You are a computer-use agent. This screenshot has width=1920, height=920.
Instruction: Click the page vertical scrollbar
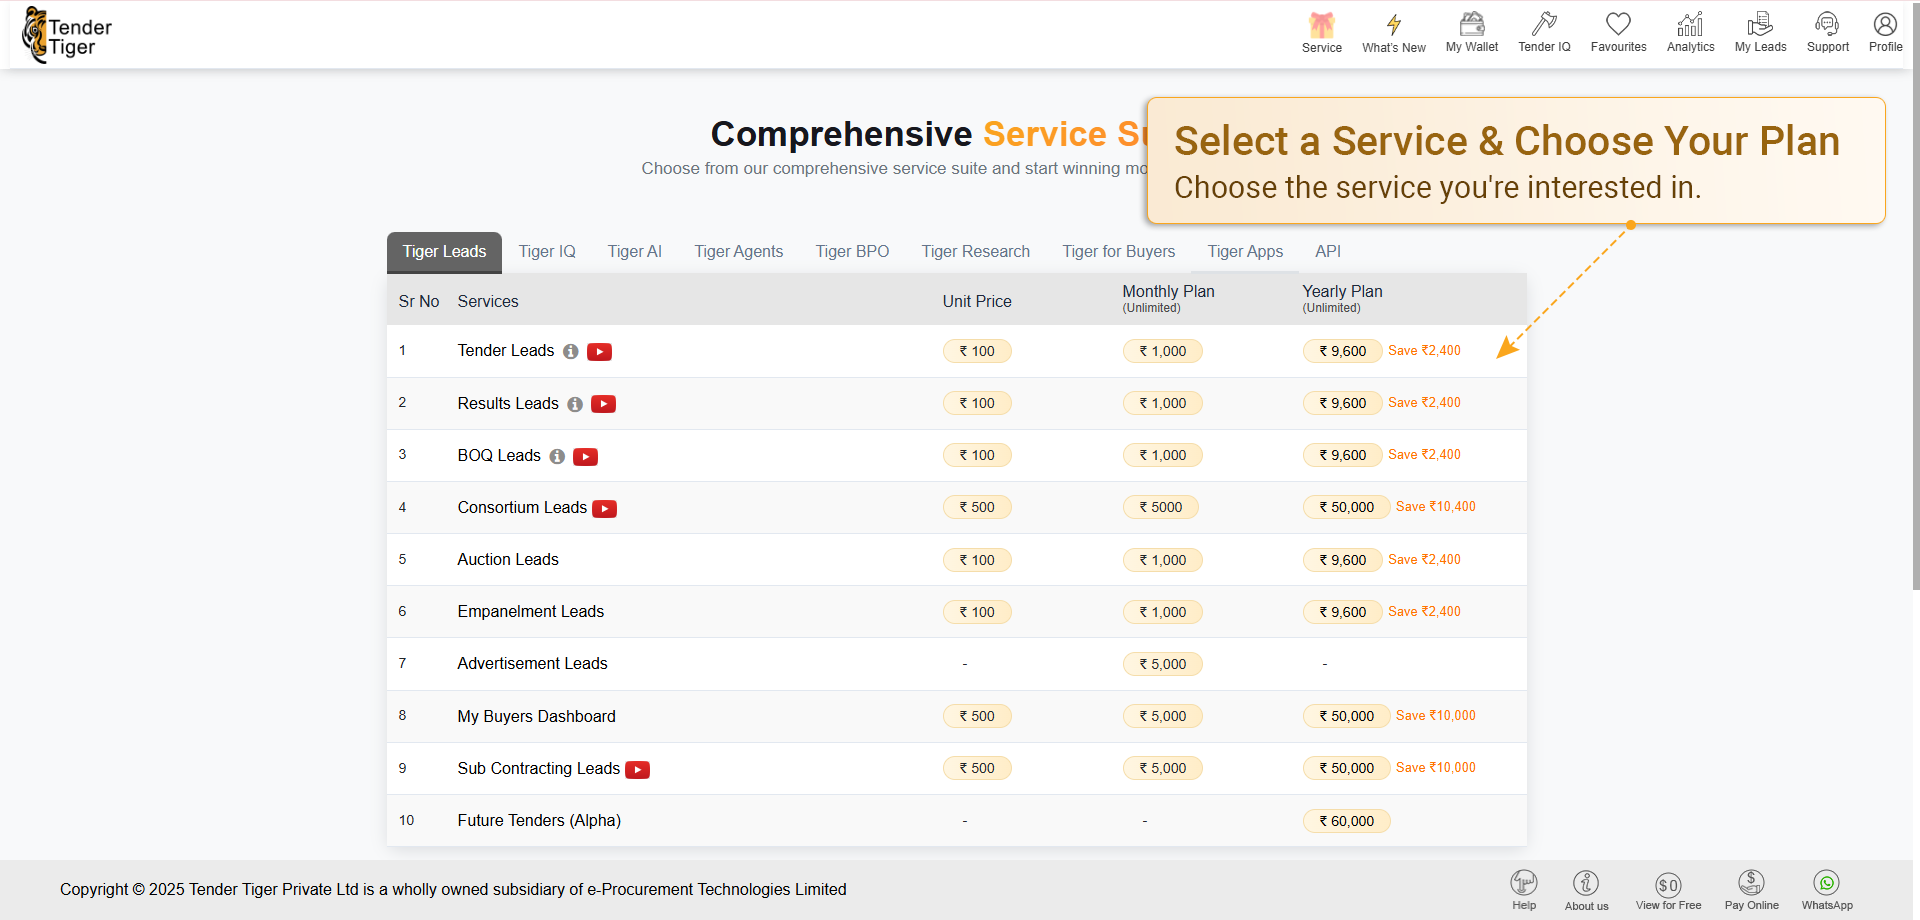pyautogui.click(x=1915, y=300)
